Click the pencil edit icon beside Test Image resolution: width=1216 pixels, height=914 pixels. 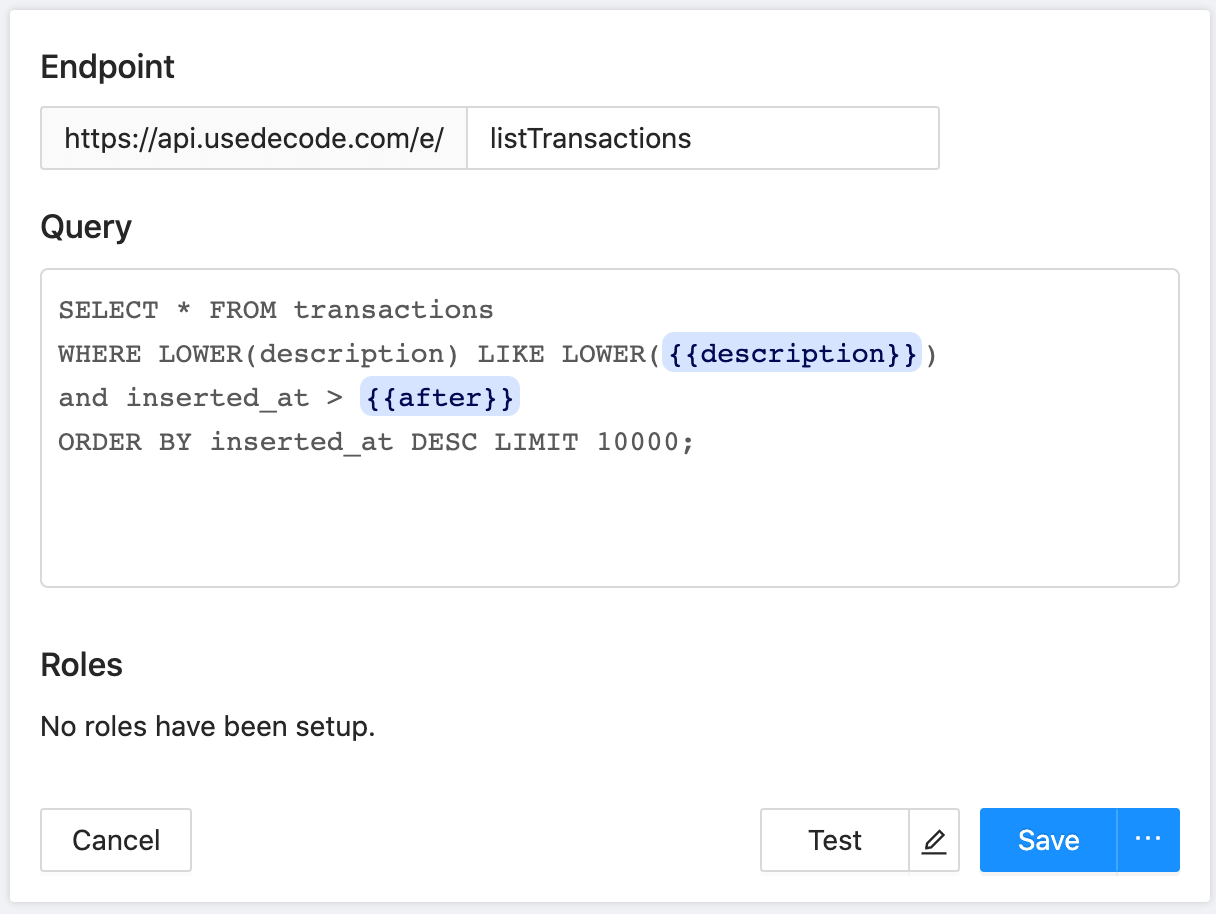coord(934,841)
